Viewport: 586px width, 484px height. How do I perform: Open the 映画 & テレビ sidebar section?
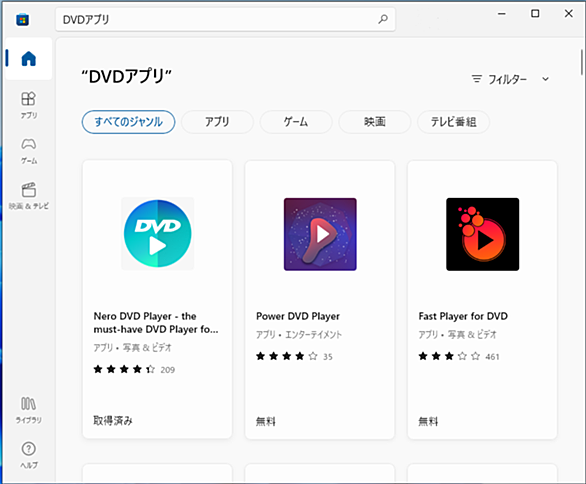tap(29, 196)
